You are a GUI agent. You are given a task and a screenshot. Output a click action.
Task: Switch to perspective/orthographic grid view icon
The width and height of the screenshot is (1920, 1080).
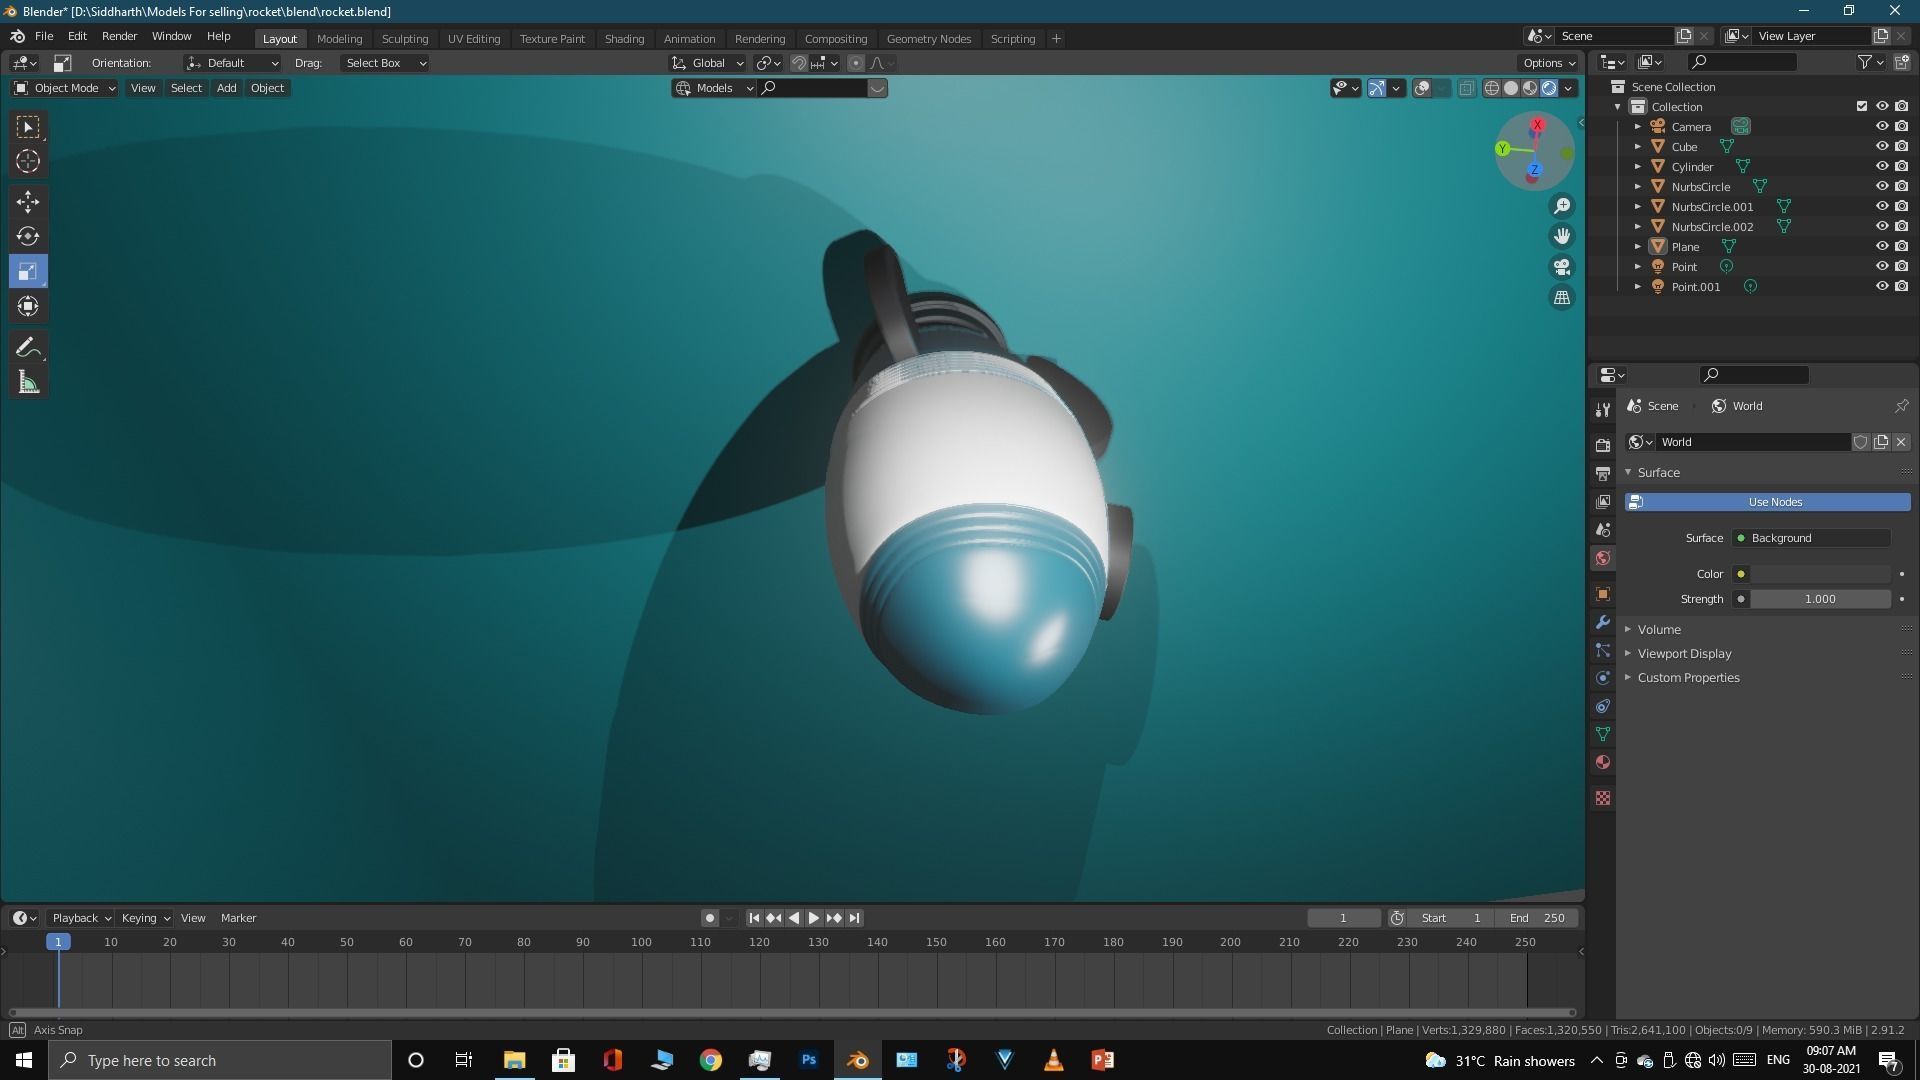coord(1561,298)
